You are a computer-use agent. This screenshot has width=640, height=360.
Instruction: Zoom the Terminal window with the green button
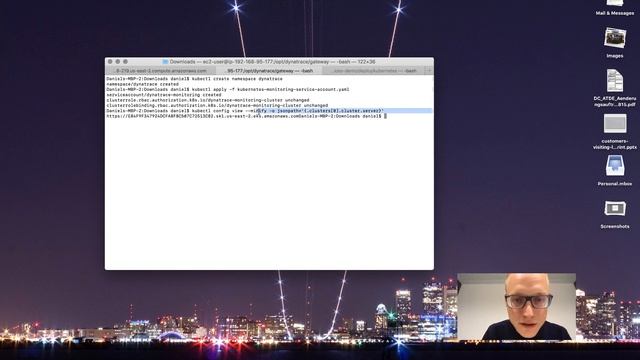click(125, 62)
